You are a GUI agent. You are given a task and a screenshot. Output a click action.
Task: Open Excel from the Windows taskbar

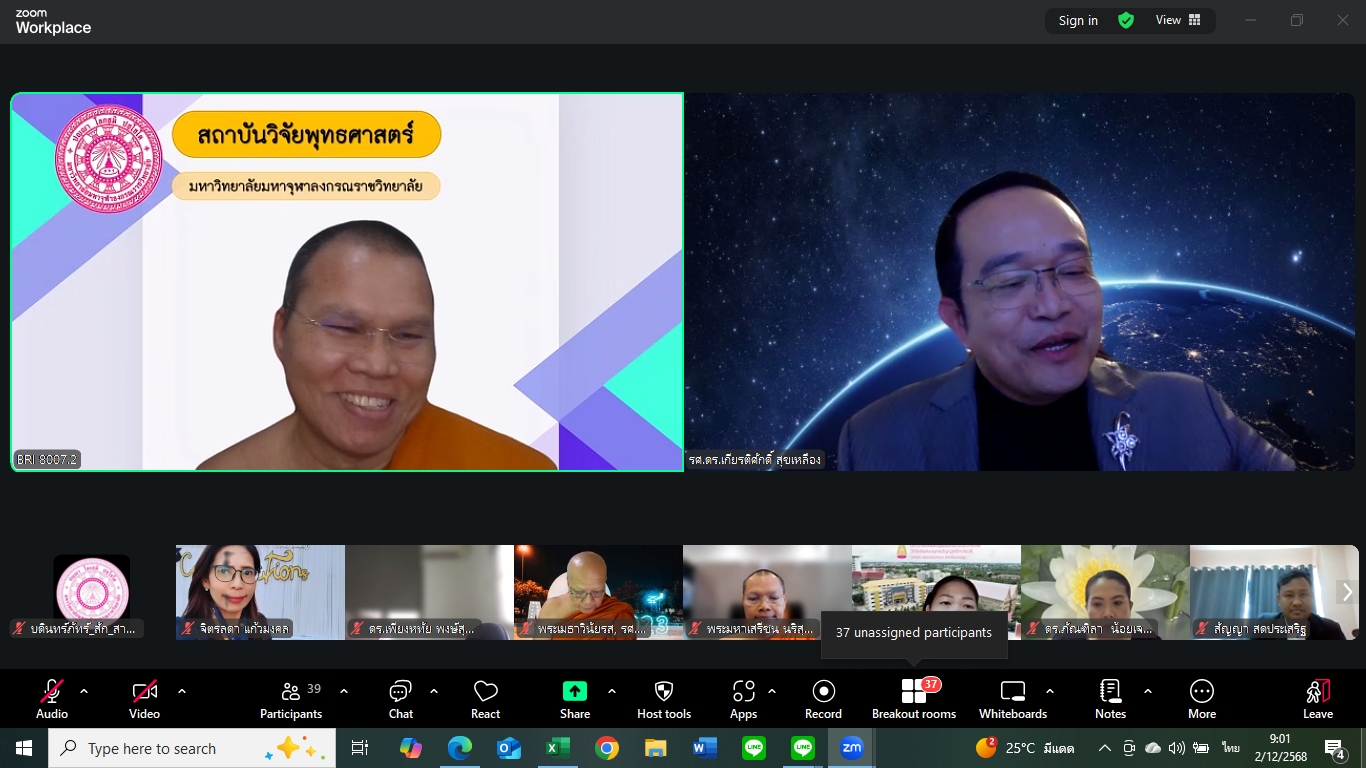(x=557, y=748)
